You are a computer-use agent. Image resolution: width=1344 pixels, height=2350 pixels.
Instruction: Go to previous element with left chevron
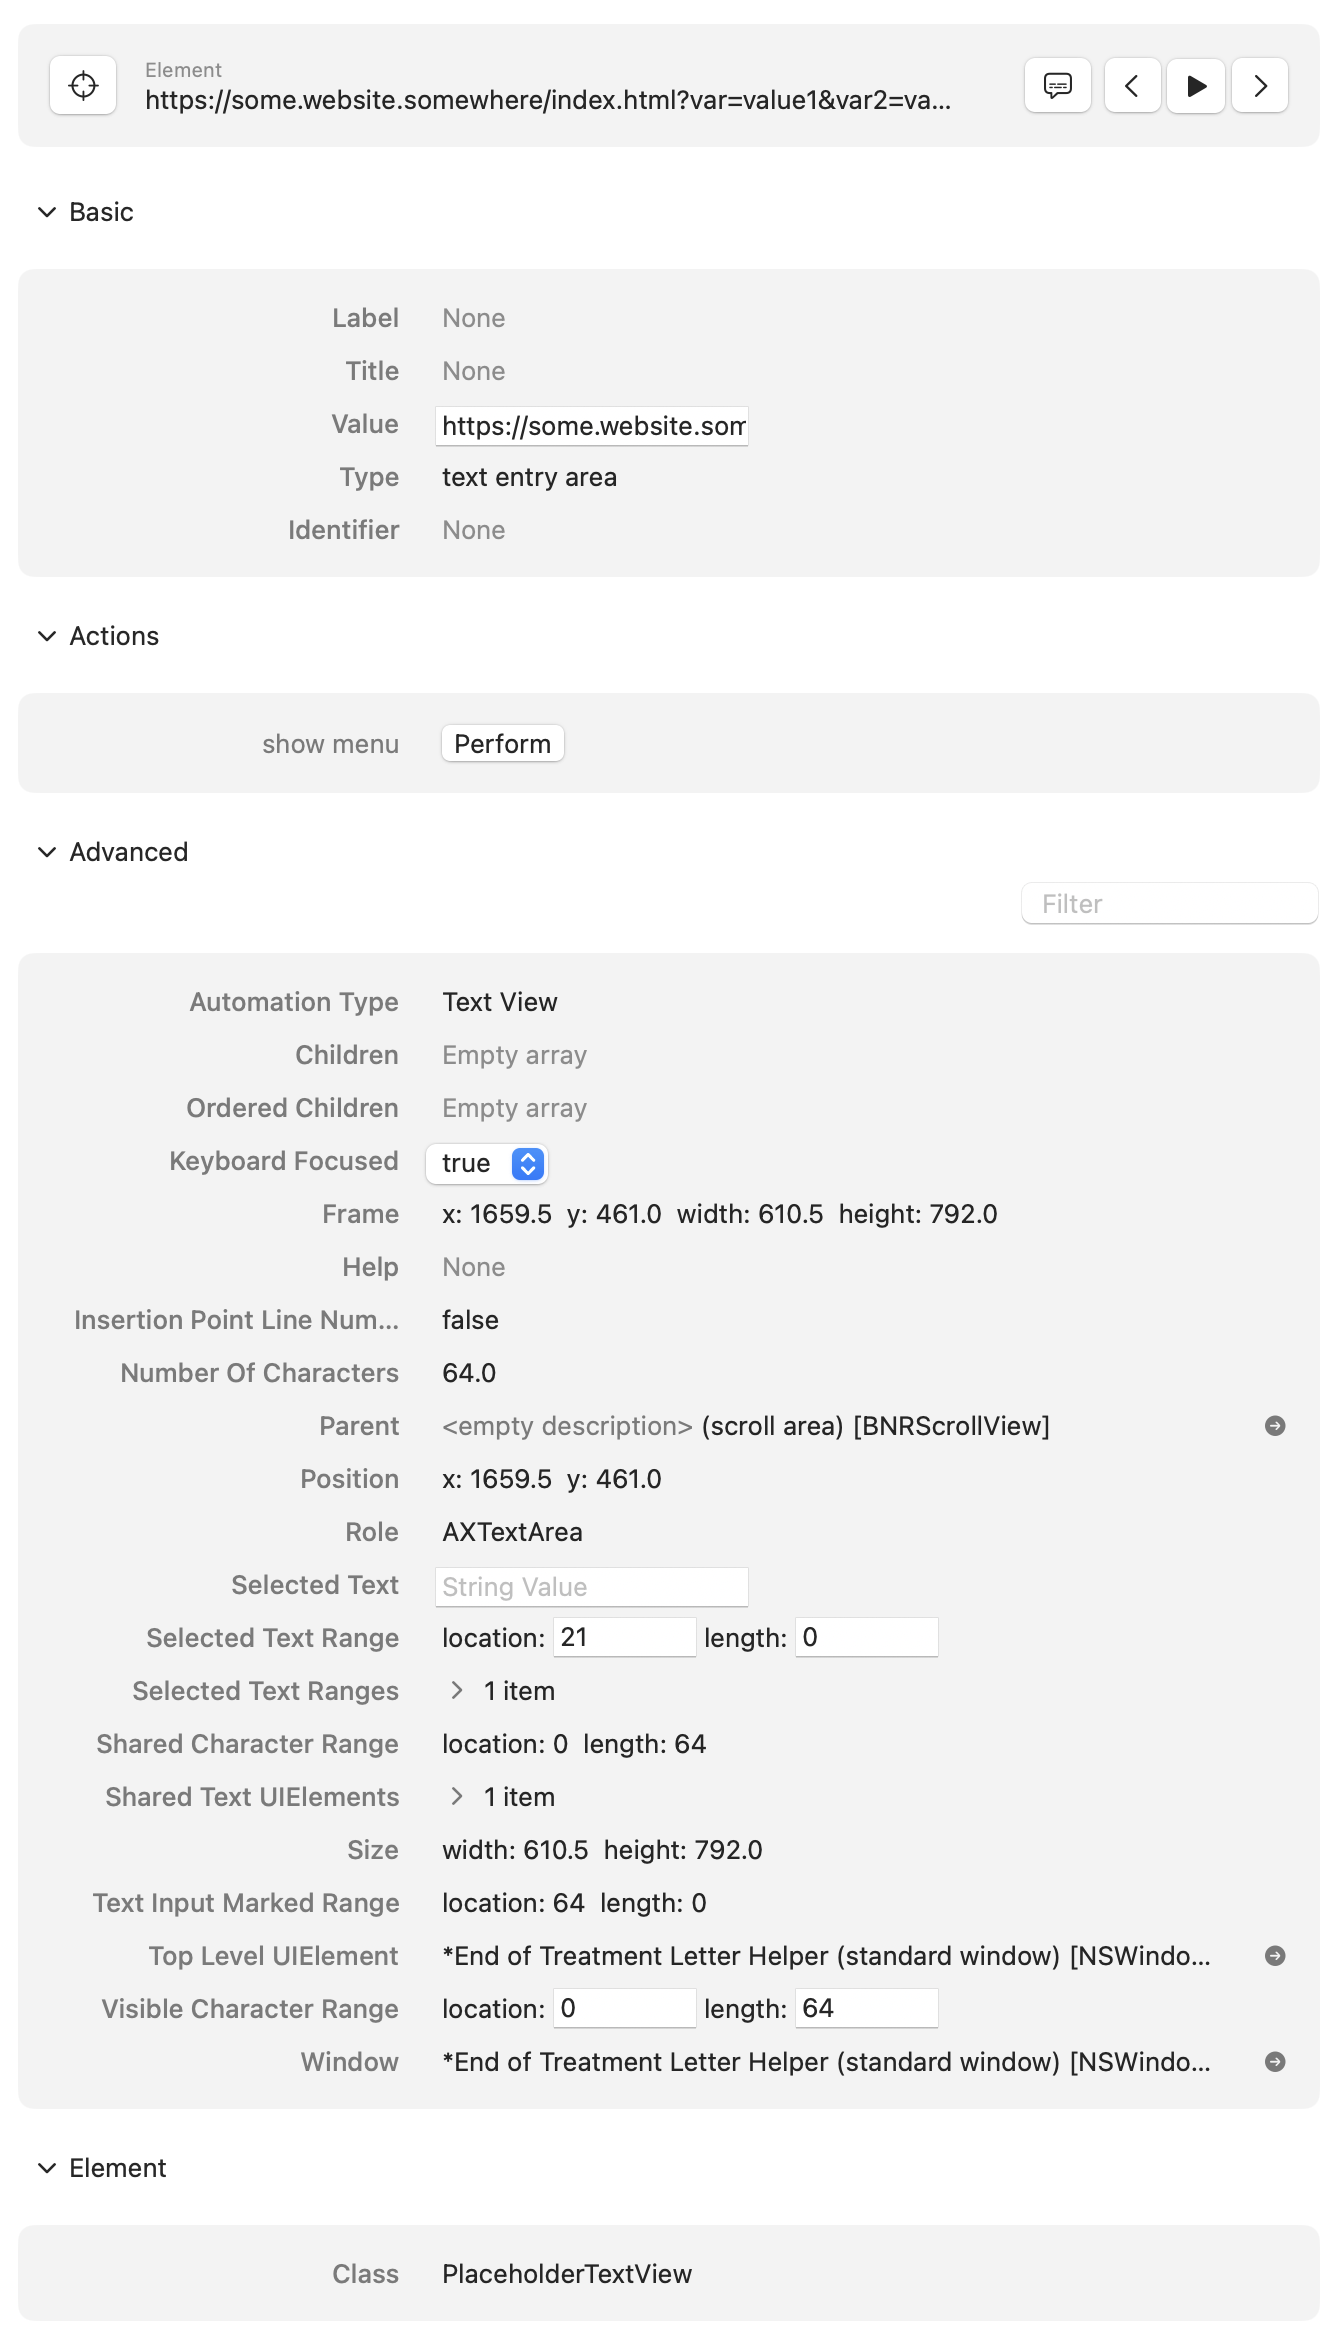pyautogui.click(x=1132, y=86)
